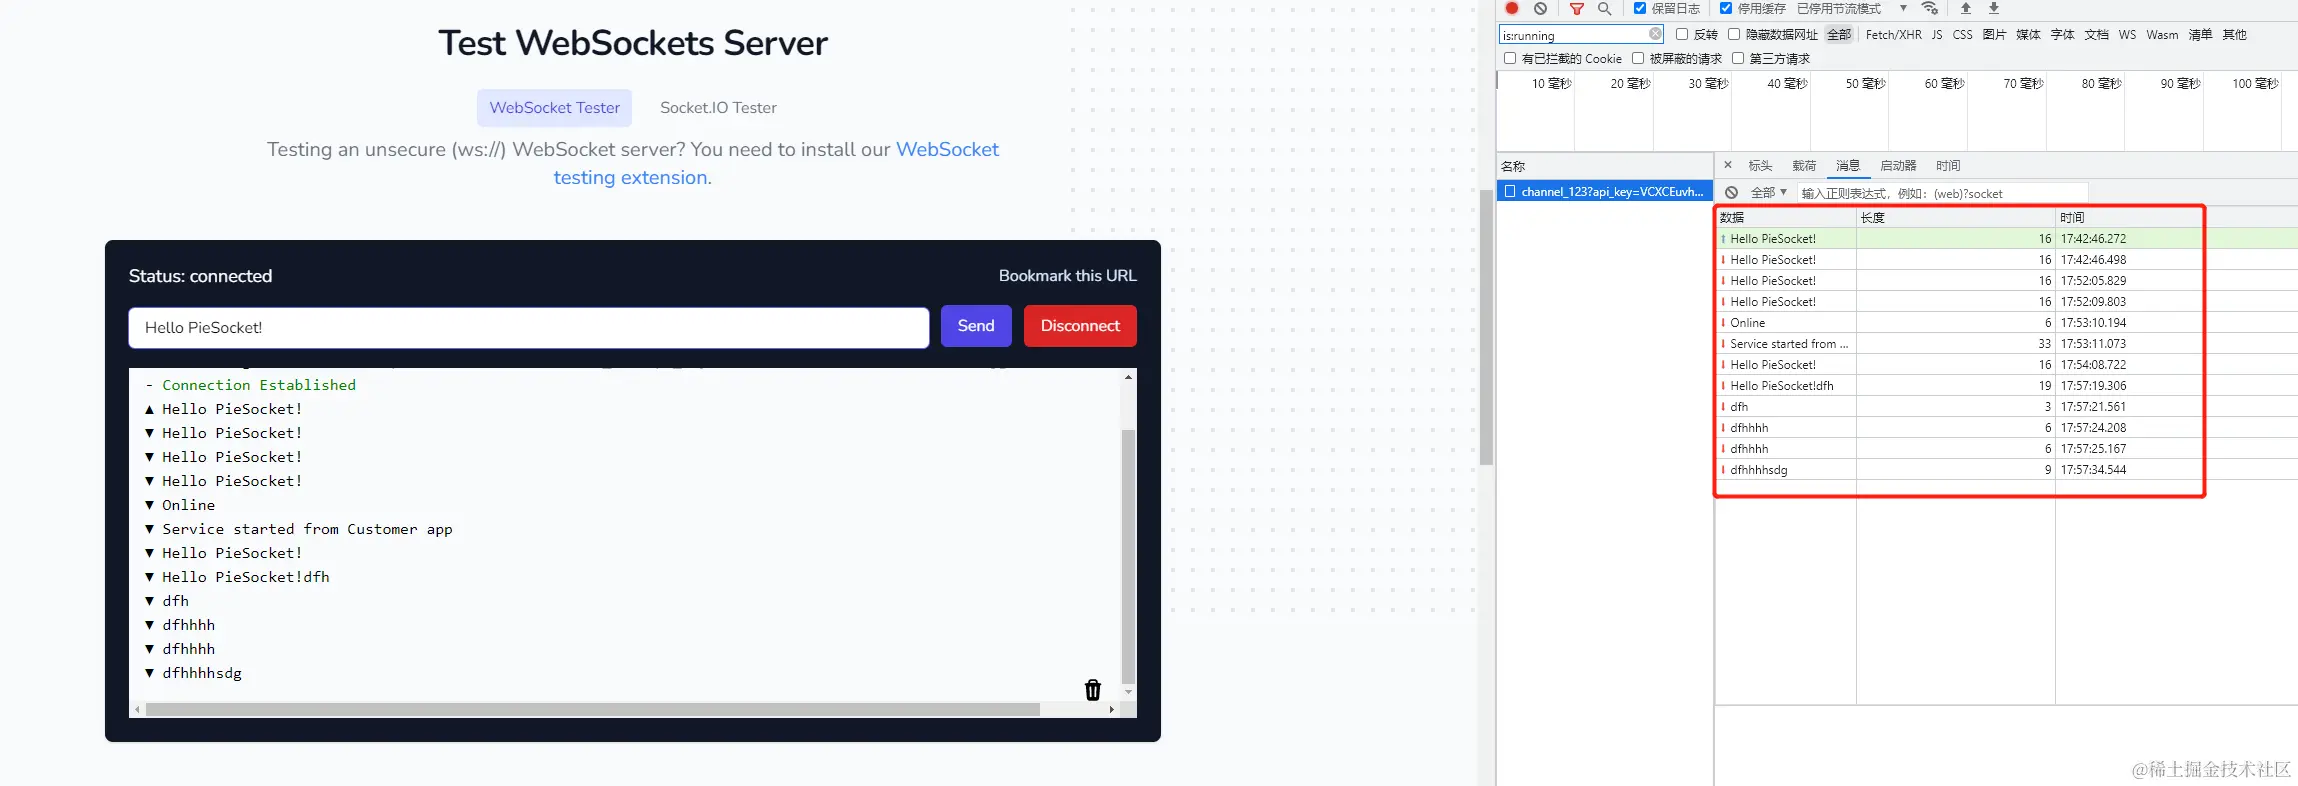Image resolution: width=2298 pixels, height=786 pixels.
Task: Click the trash icon to clear chat log
Action: (1093, 690)
